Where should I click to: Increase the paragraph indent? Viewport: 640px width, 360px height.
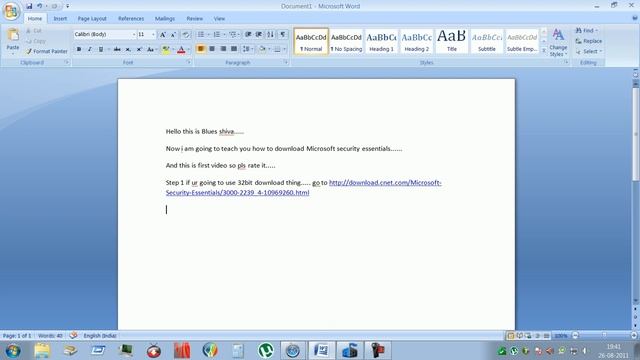pos(259,35)
